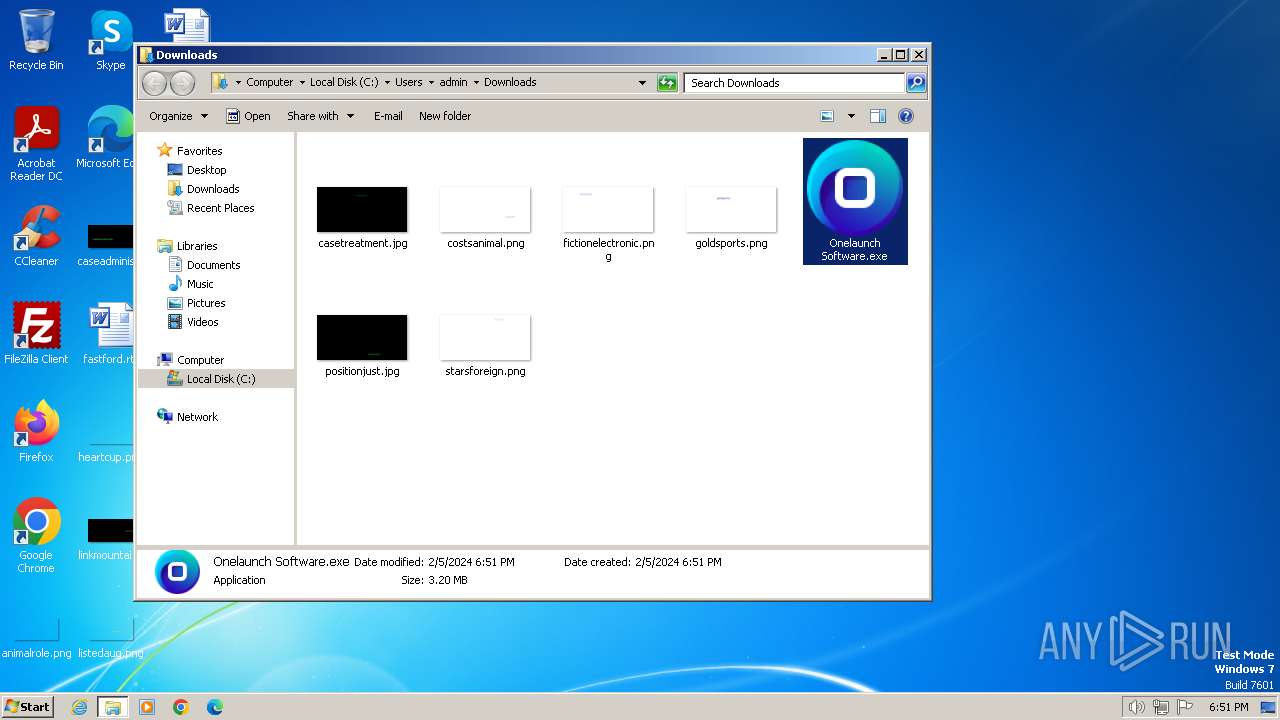
Task: Expand the Users breadcrumb arrow
Action: pyautogui.click(x=431, y=83)
